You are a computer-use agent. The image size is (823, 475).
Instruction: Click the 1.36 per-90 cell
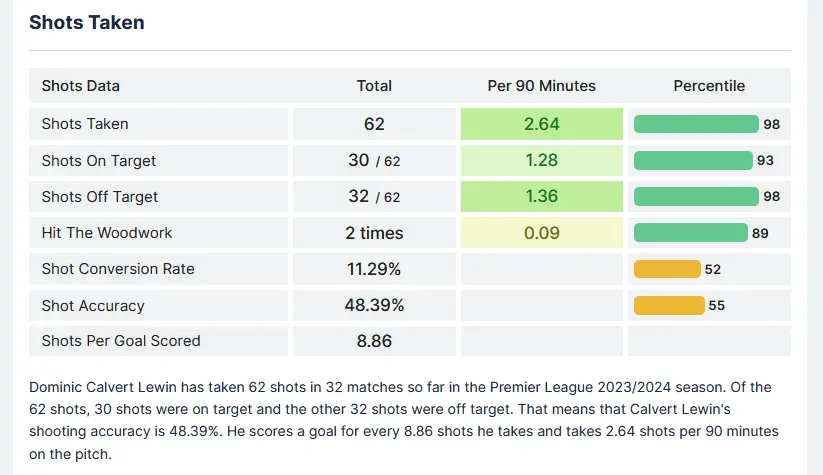tap(541, 196)
